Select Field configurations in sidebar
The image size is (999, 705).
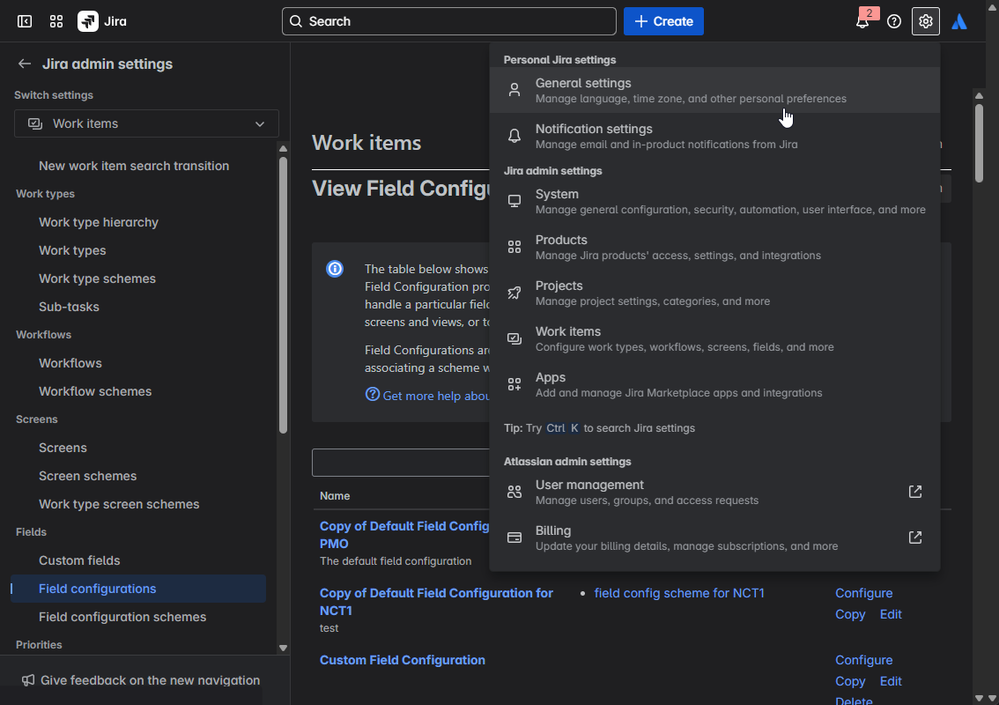(138, 588)
